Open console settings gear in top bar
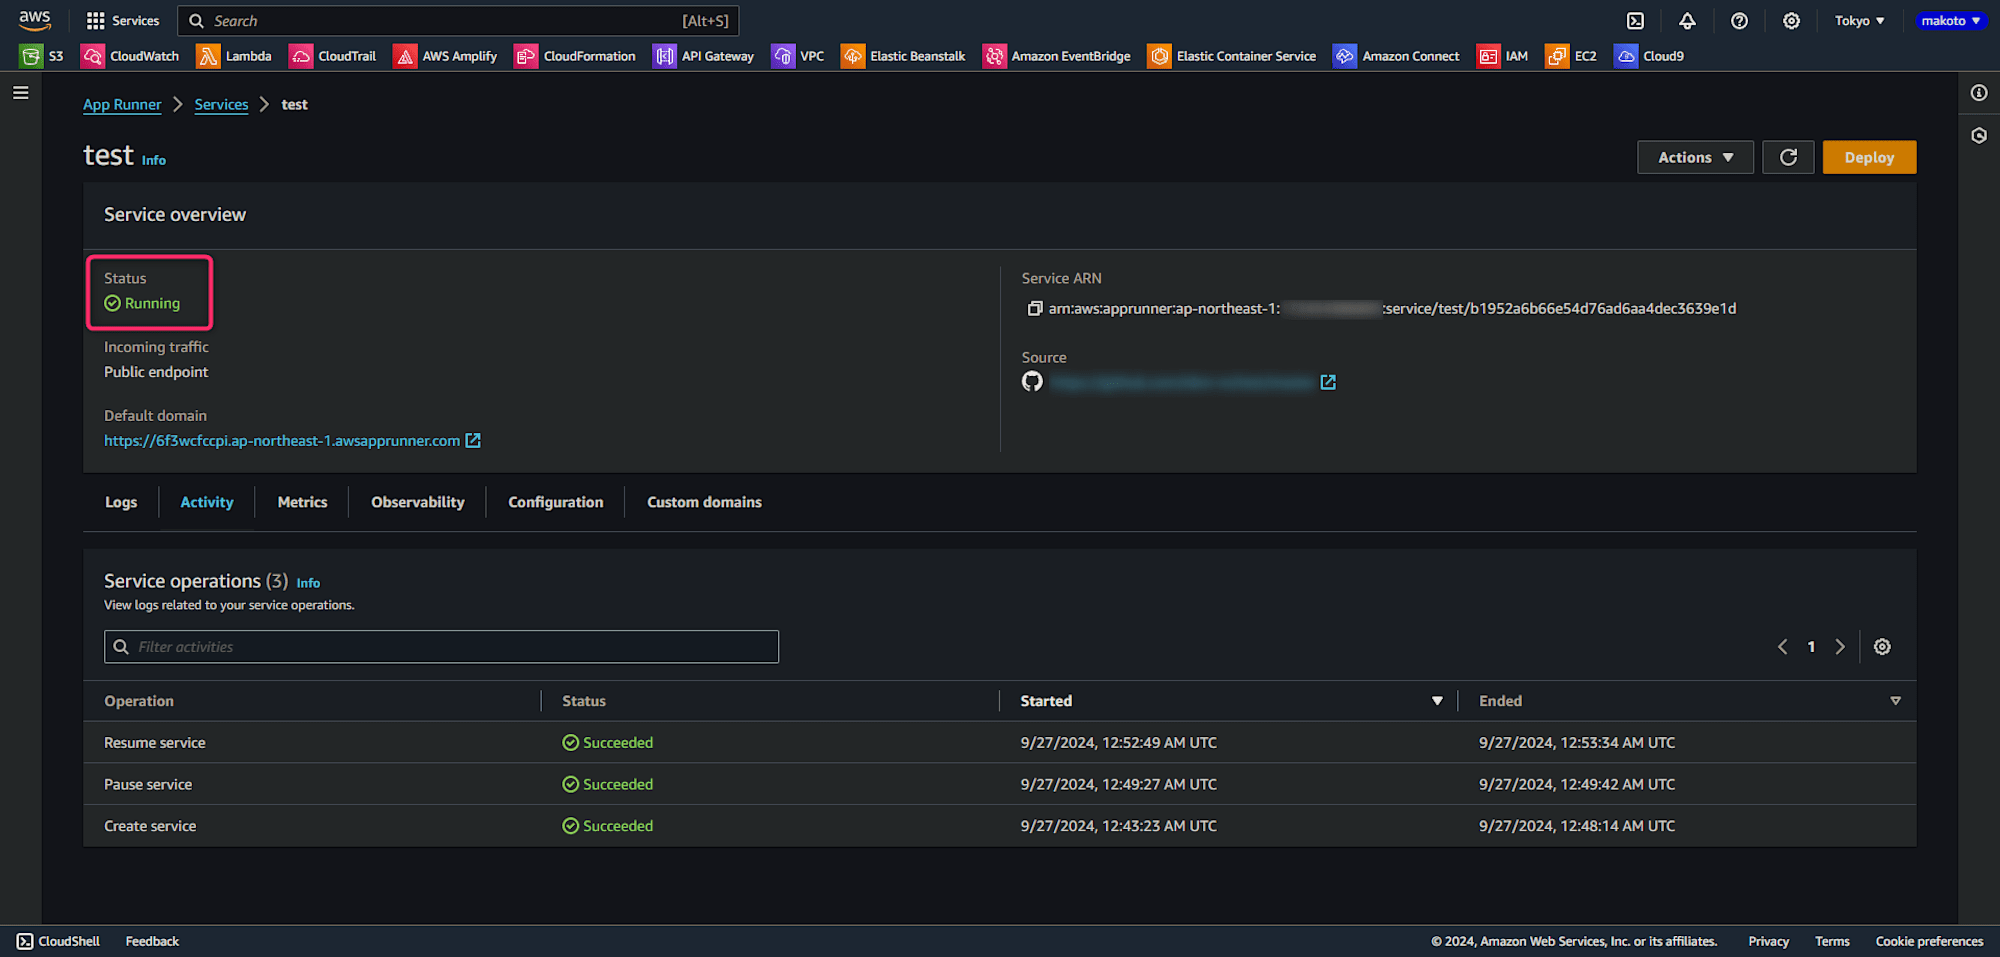The width and height of the screenshot is (2000, 957). coord(1791,20)
